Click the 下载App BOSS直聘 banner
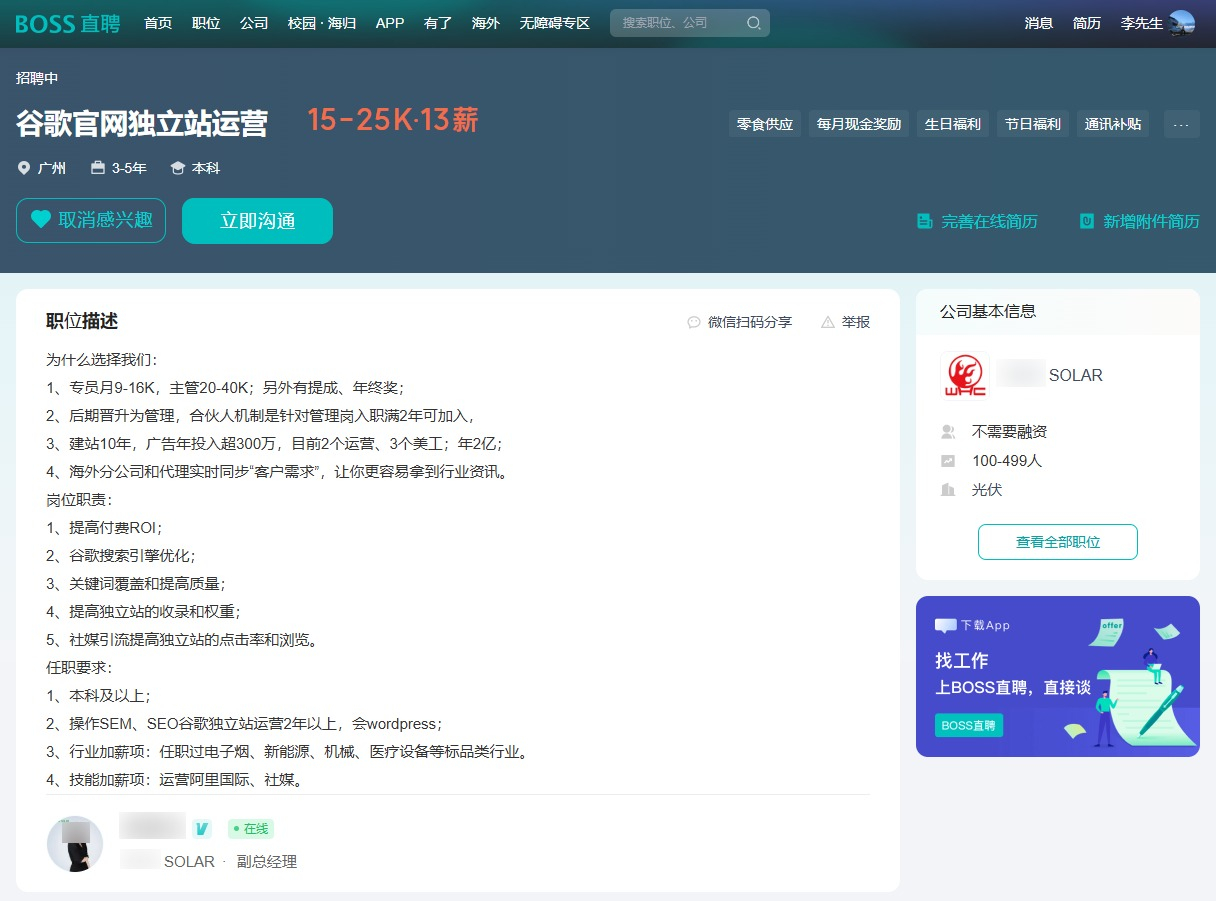1216x901 pixels. 1057,676
